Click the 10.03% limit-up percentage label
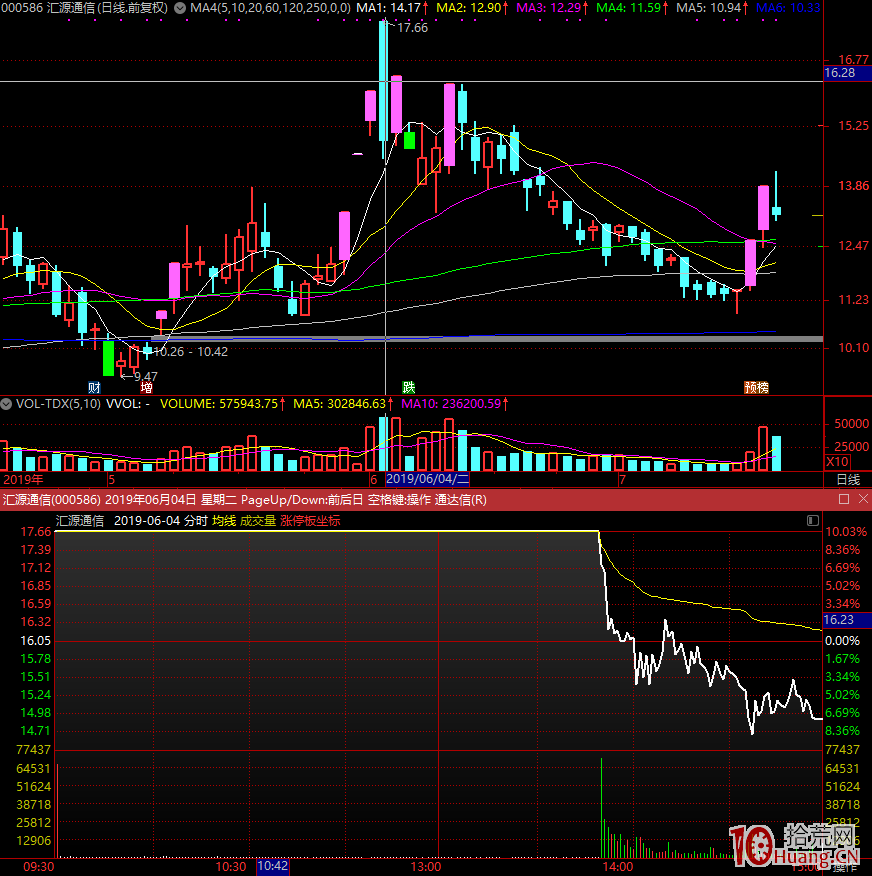This screenshot has height=876, width=872. pos(846,532)
